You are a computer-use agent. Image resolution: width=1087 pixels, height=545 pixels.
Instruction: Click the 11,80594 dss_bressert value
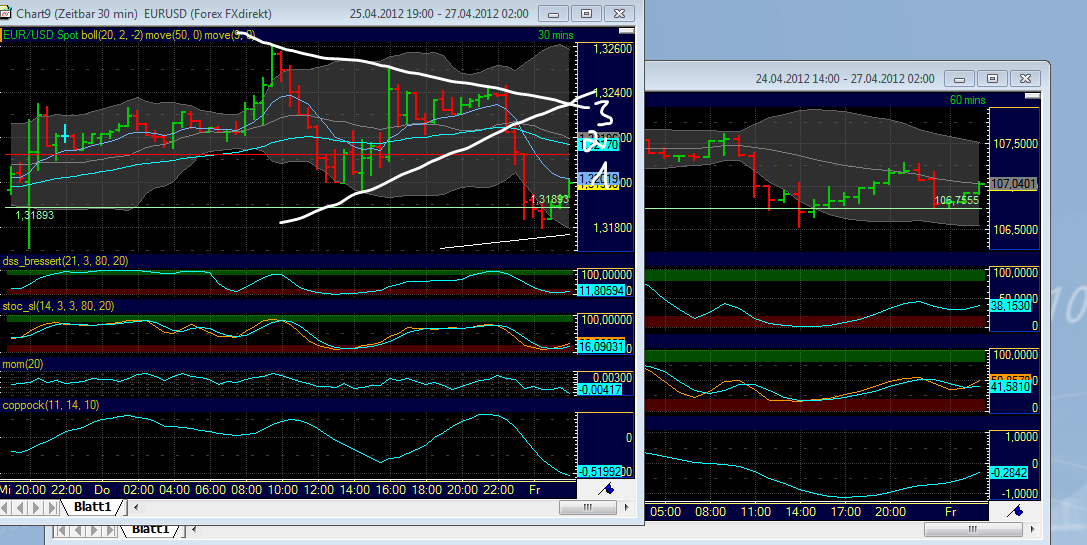pyautogui.click(x=601, y=291)
